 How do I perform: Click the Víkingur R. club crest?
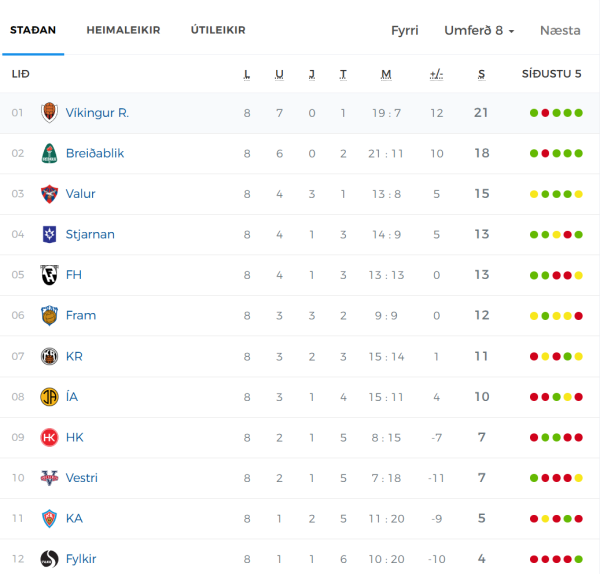click(x=49, y=113)
